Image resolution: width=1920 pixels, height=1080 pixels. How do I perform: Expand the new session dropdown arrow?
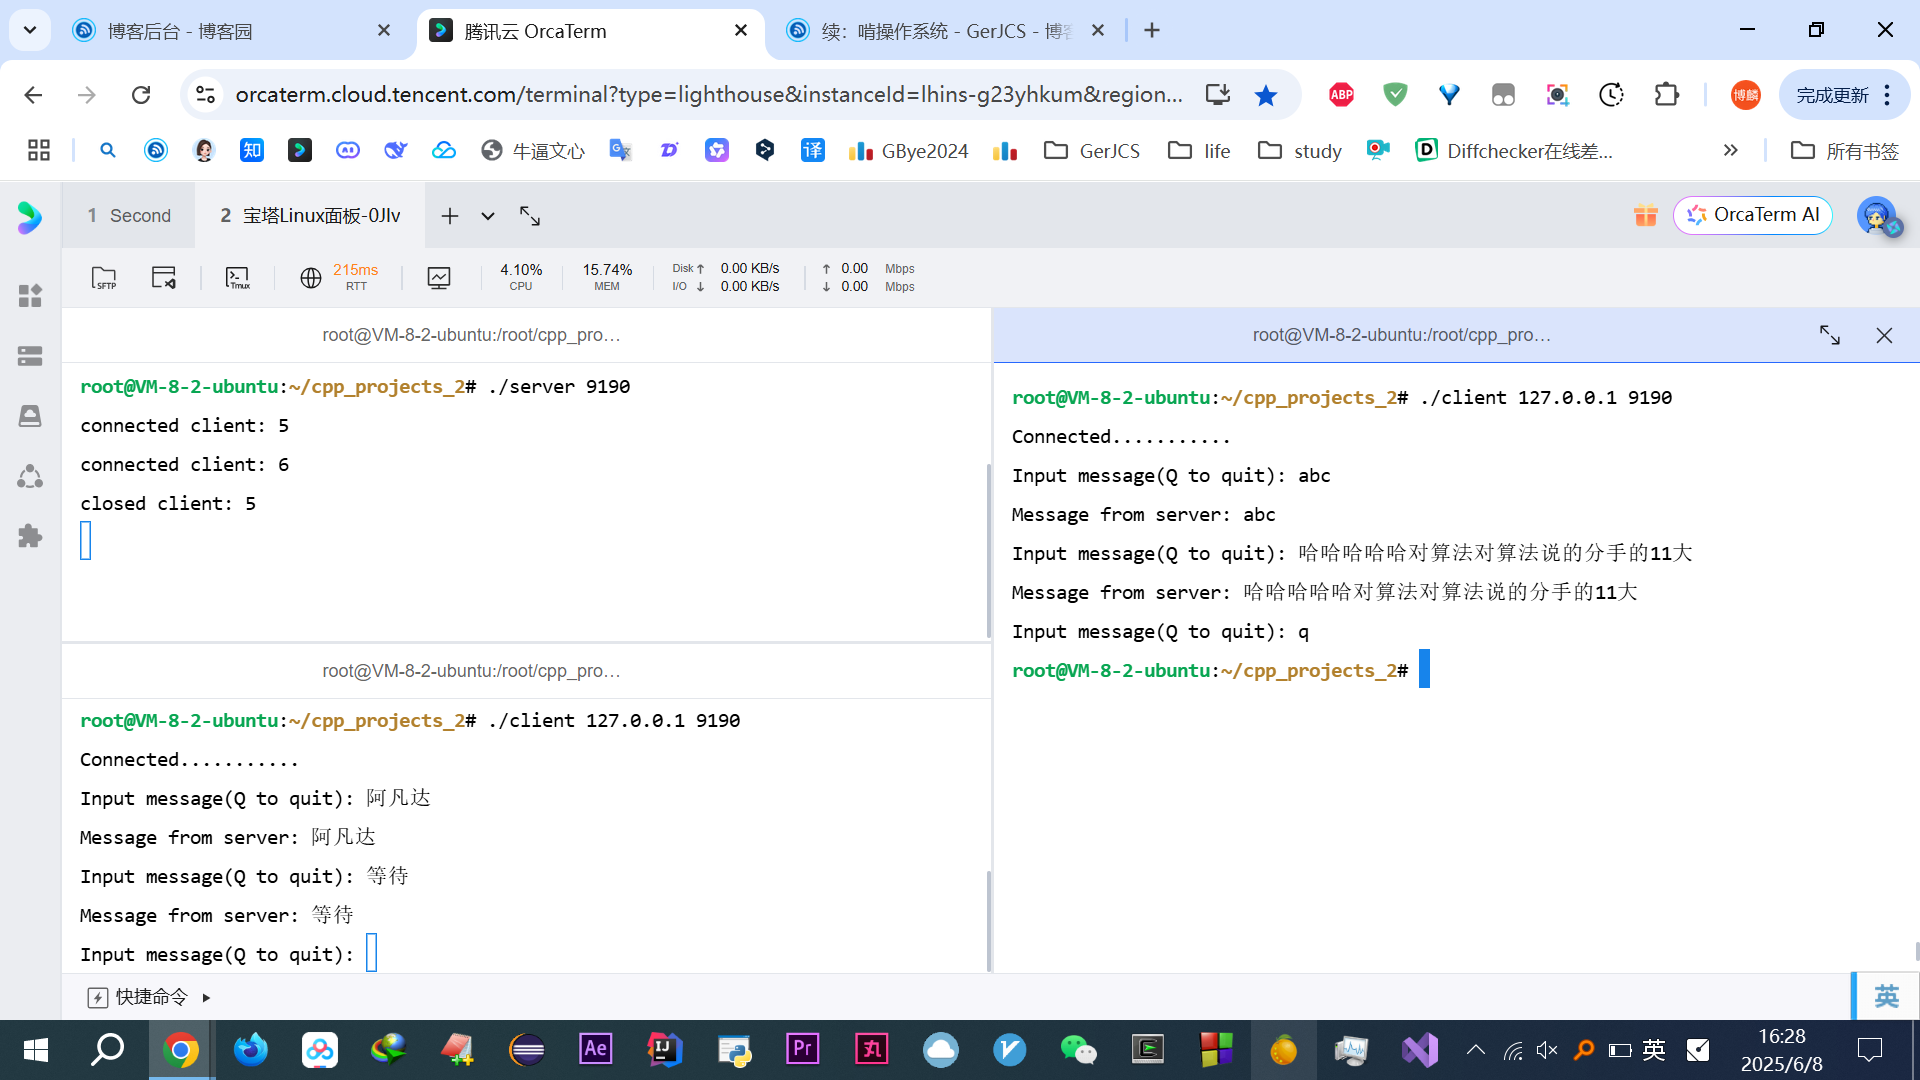(488, 216)
